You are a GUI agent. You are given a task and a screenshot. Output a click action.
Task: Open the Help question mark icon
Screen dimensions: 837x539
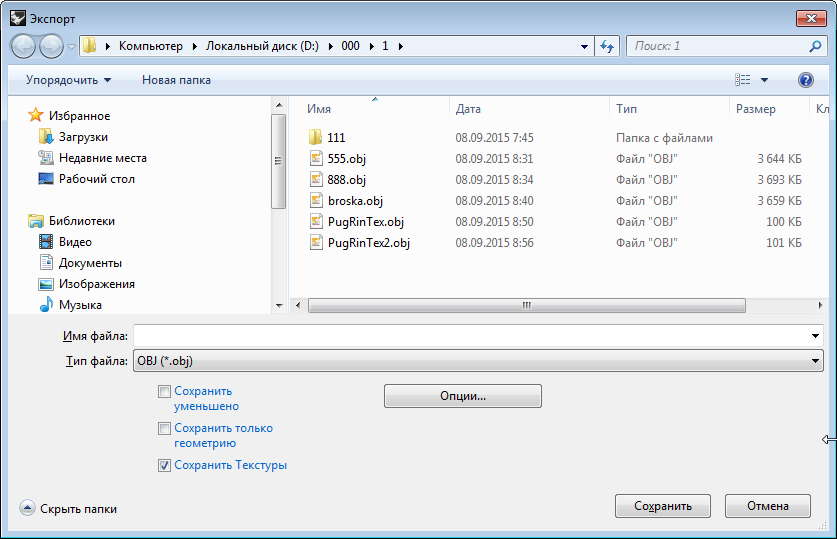[x=806, y=80]
